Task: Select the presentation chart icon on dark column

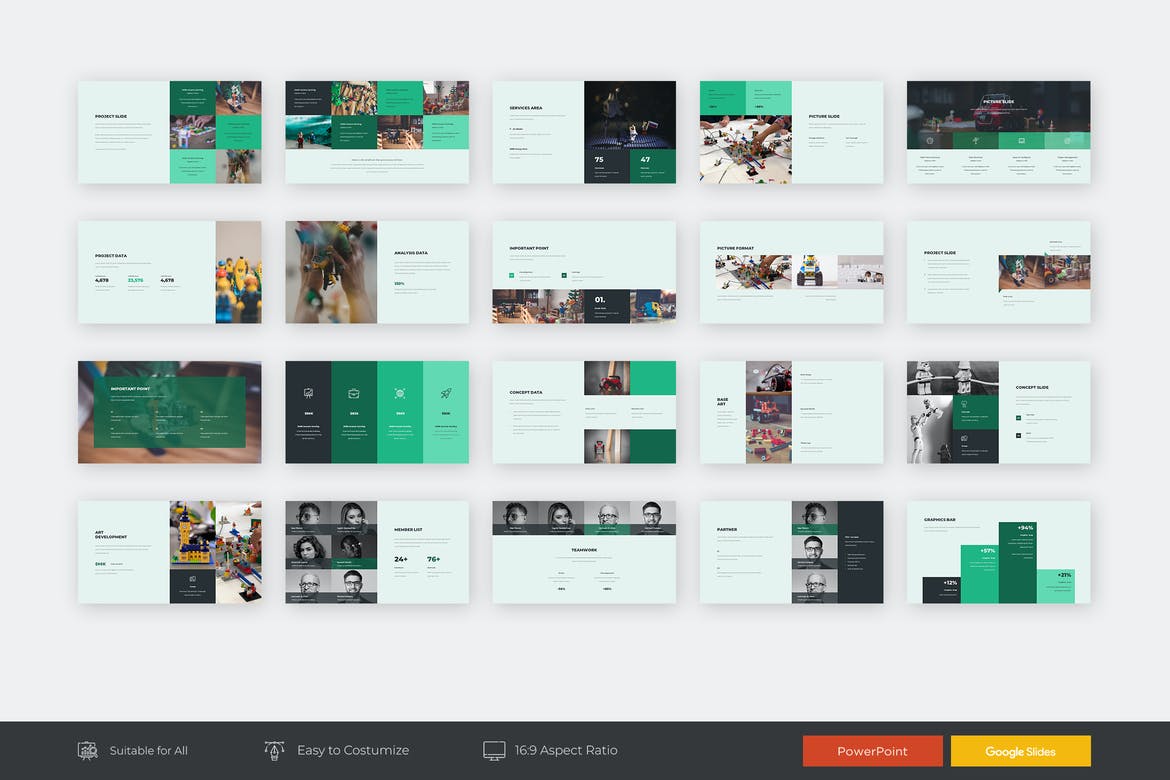Action: [x=308, y=393]
